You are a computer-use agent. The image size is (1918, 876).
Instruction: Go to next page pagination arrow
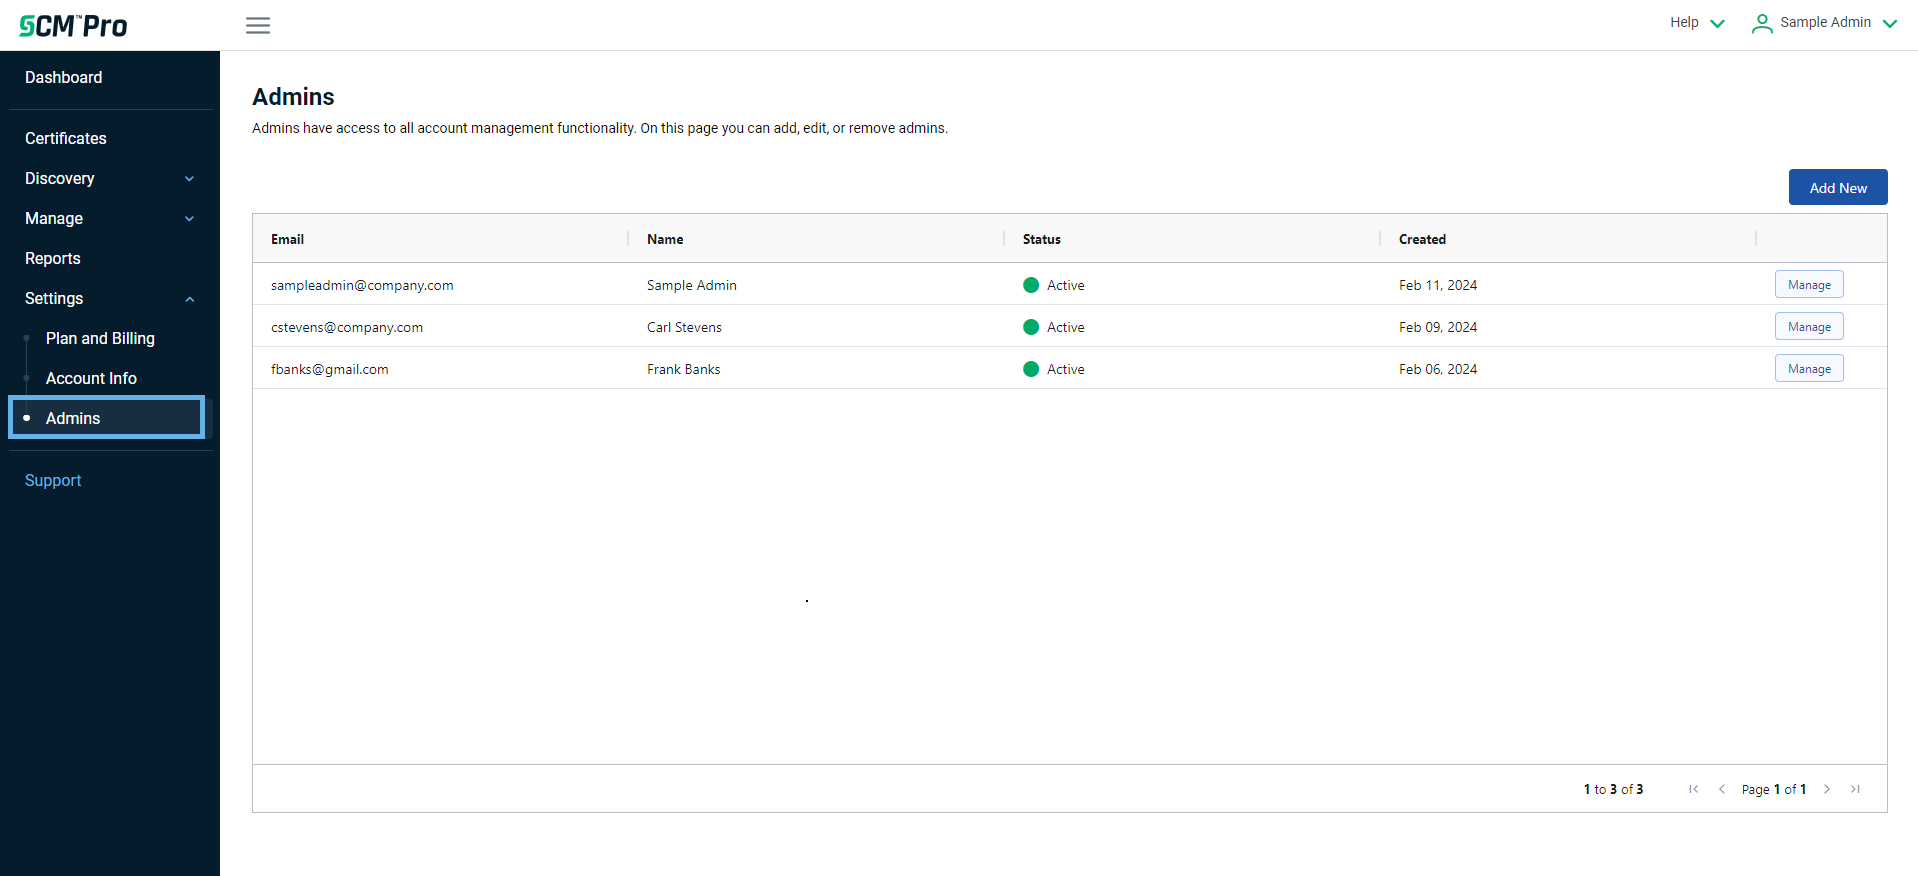click(1827, 789)
